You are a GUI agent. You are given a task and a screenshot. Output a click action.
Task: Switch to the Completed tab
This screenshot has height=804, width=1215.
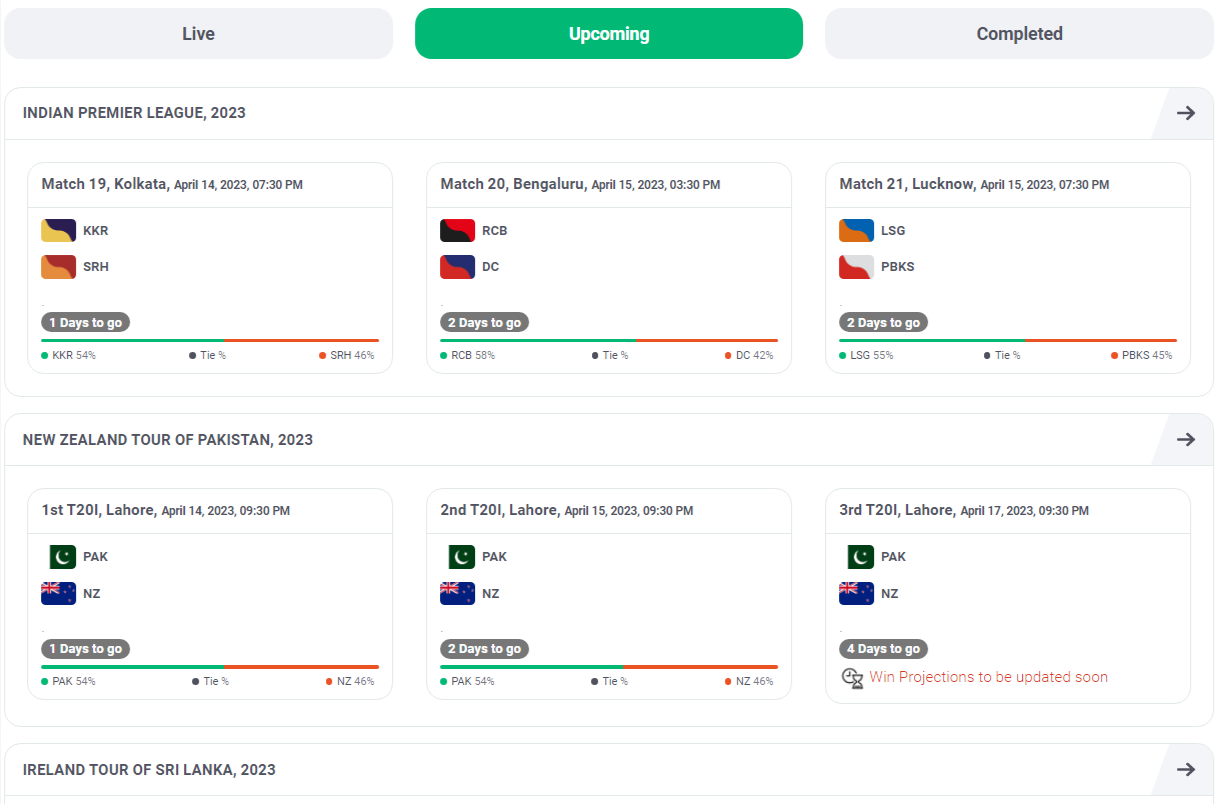pos(1018,33)
